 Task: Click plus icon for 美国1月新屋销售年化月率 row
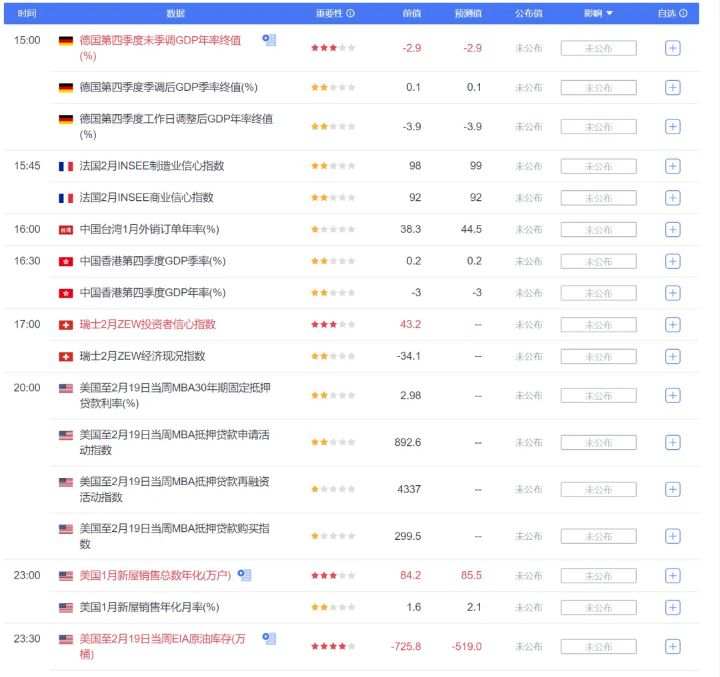(x=672, y=608)
